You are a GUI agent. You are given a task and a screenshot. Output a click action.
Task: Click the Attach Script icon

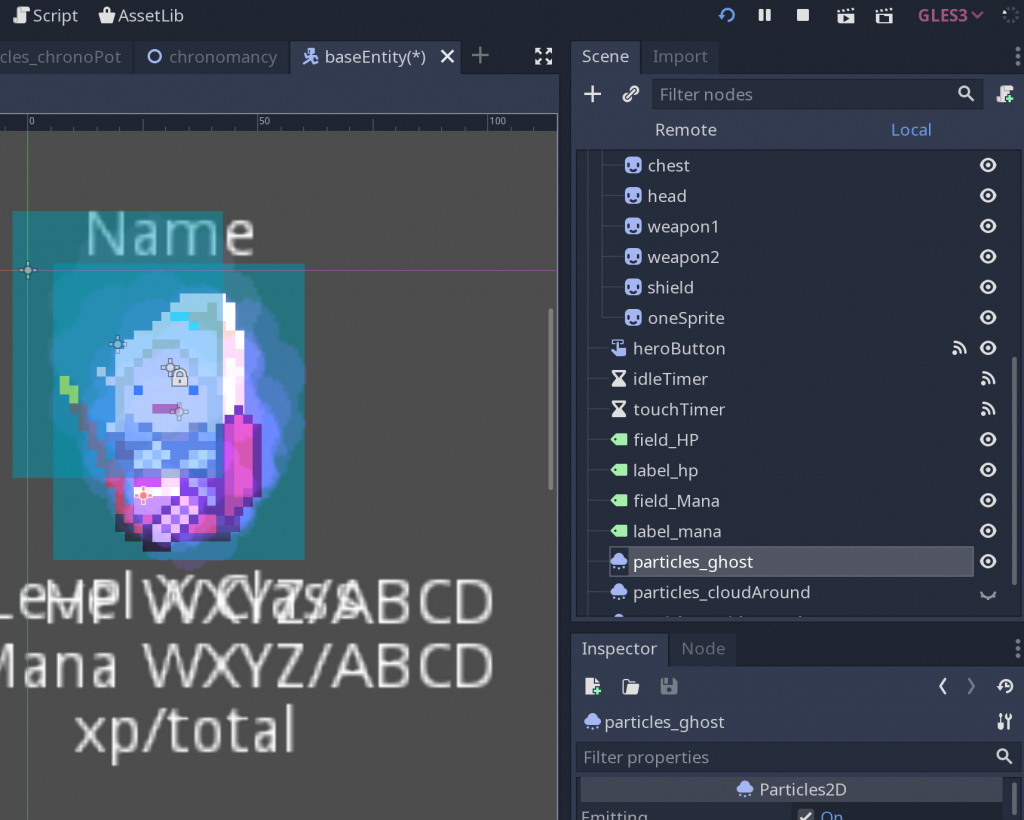[x=1005, y=94]
